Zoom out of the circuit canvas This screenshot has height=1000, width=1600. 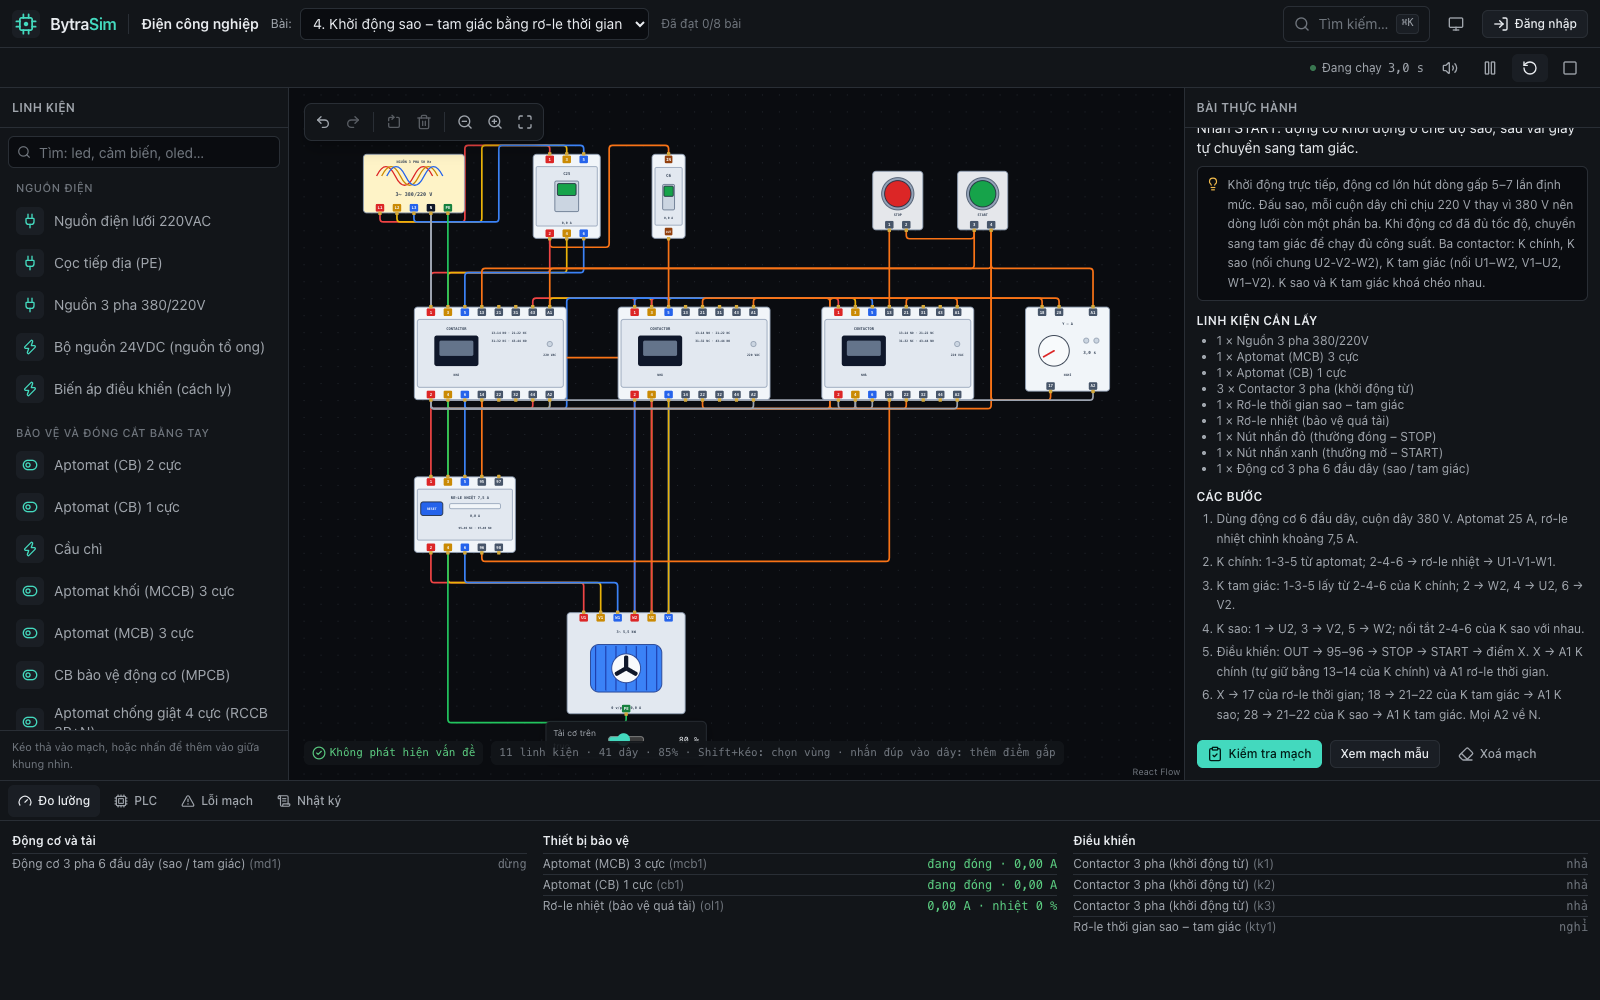(x=465, y=122)
